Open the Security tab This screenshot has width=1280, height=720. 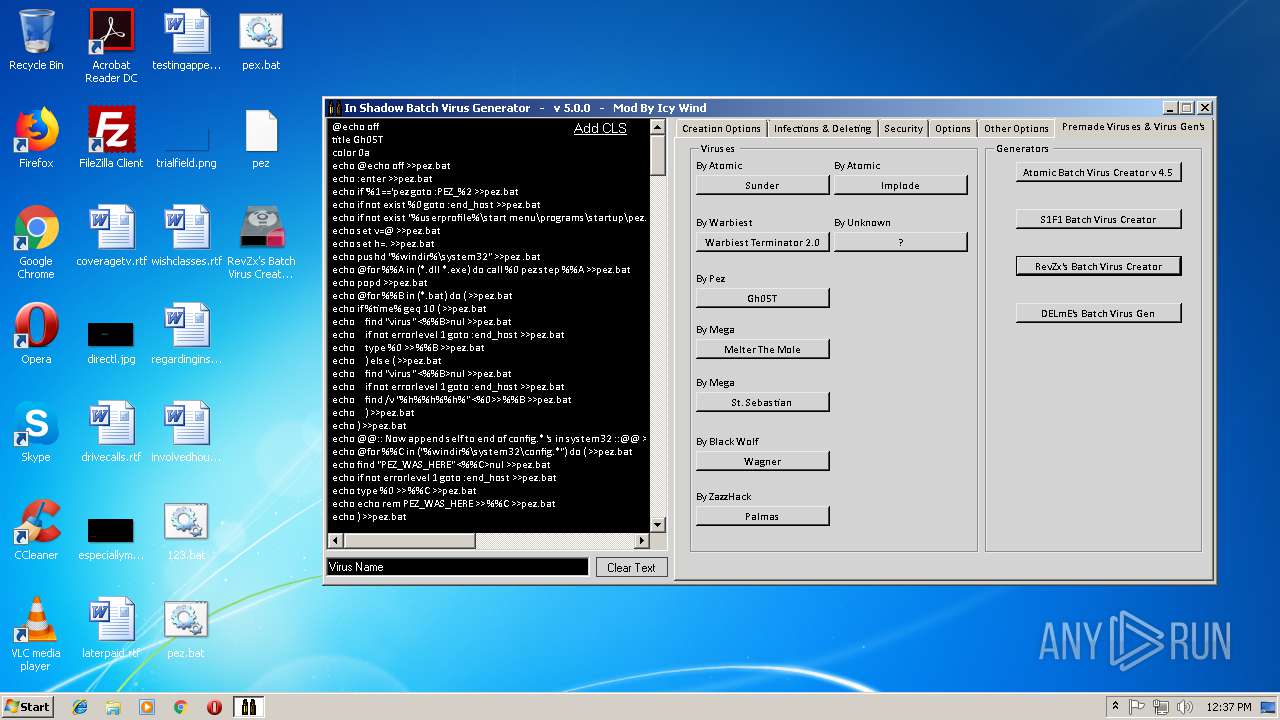pyautogui.click(x=903, y=128)
